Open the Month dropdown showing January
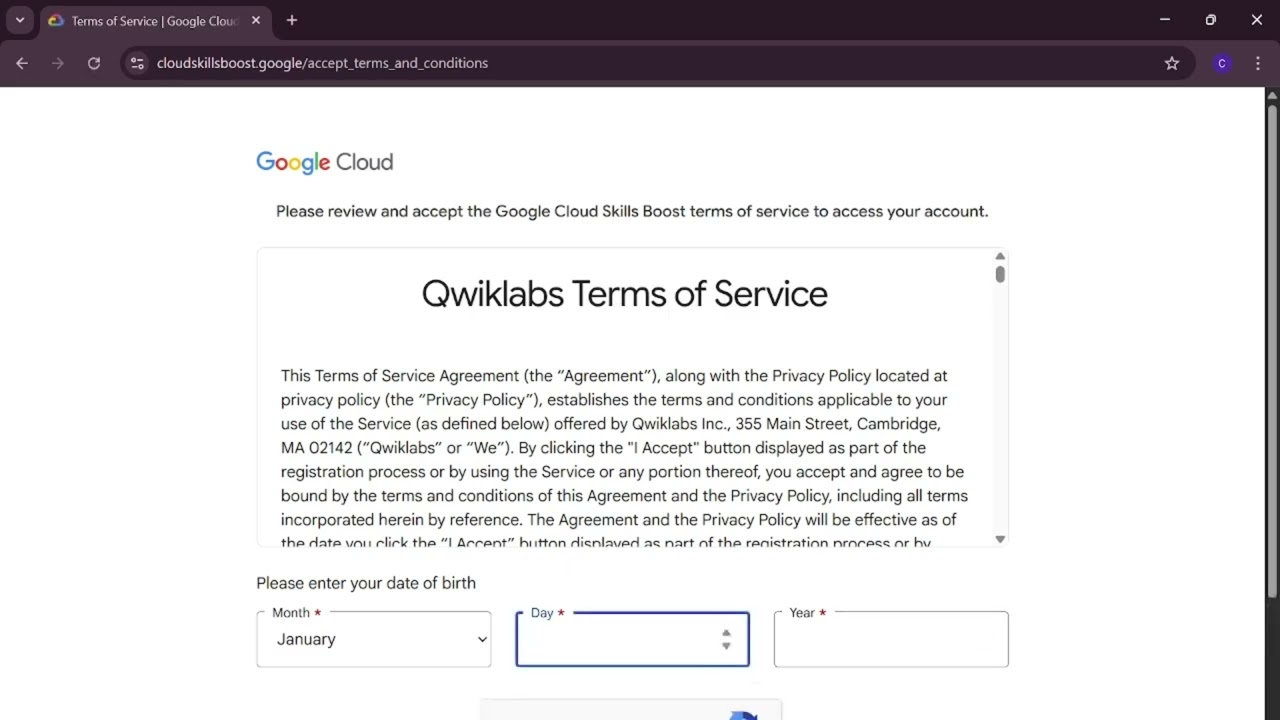The width and height of the screenshot is (1280, 720). (374, 639)
